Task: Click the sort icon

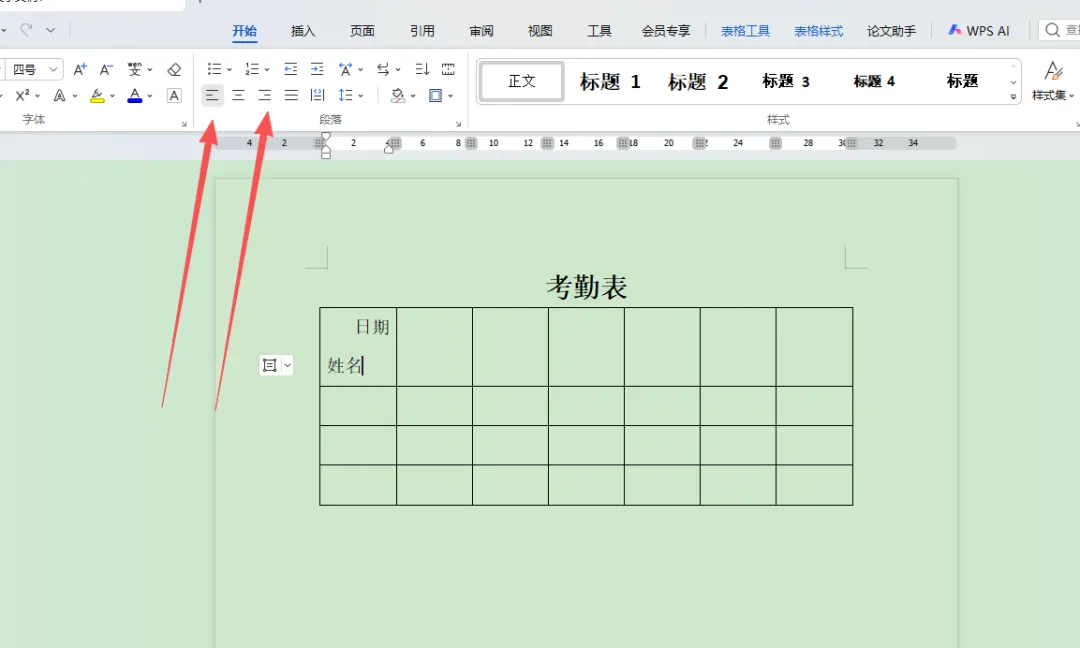Action: [x=422, y=69]
